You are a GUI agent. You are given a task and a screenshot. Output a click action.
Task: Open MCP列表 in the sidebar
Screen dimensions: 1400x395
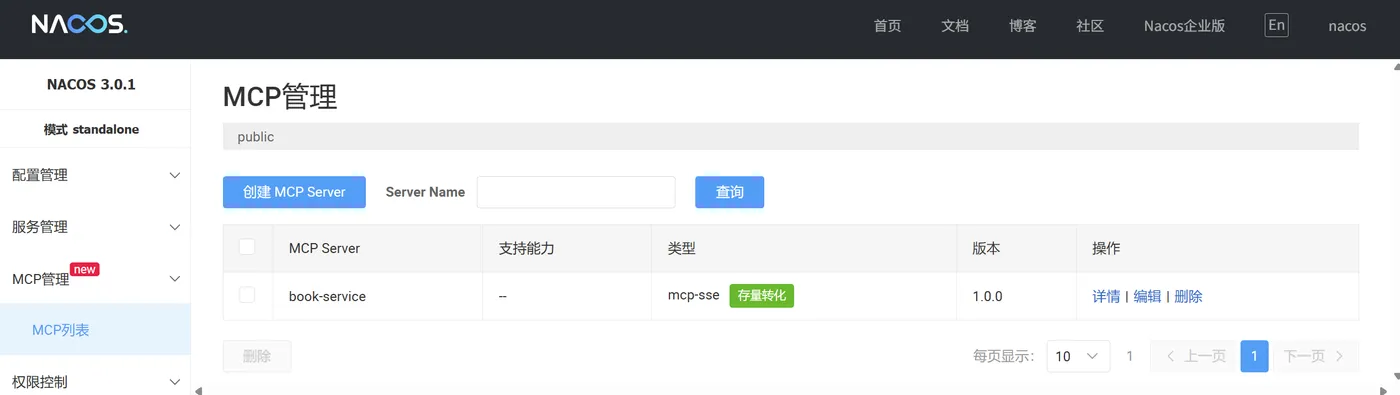95,329
